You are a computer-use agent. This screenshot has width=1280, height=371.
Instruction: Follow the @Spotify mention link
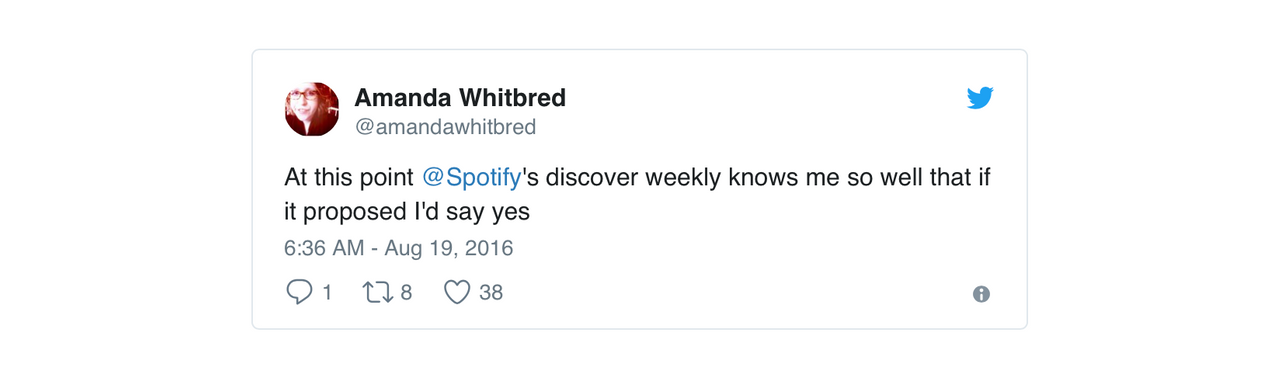[472, 178]
